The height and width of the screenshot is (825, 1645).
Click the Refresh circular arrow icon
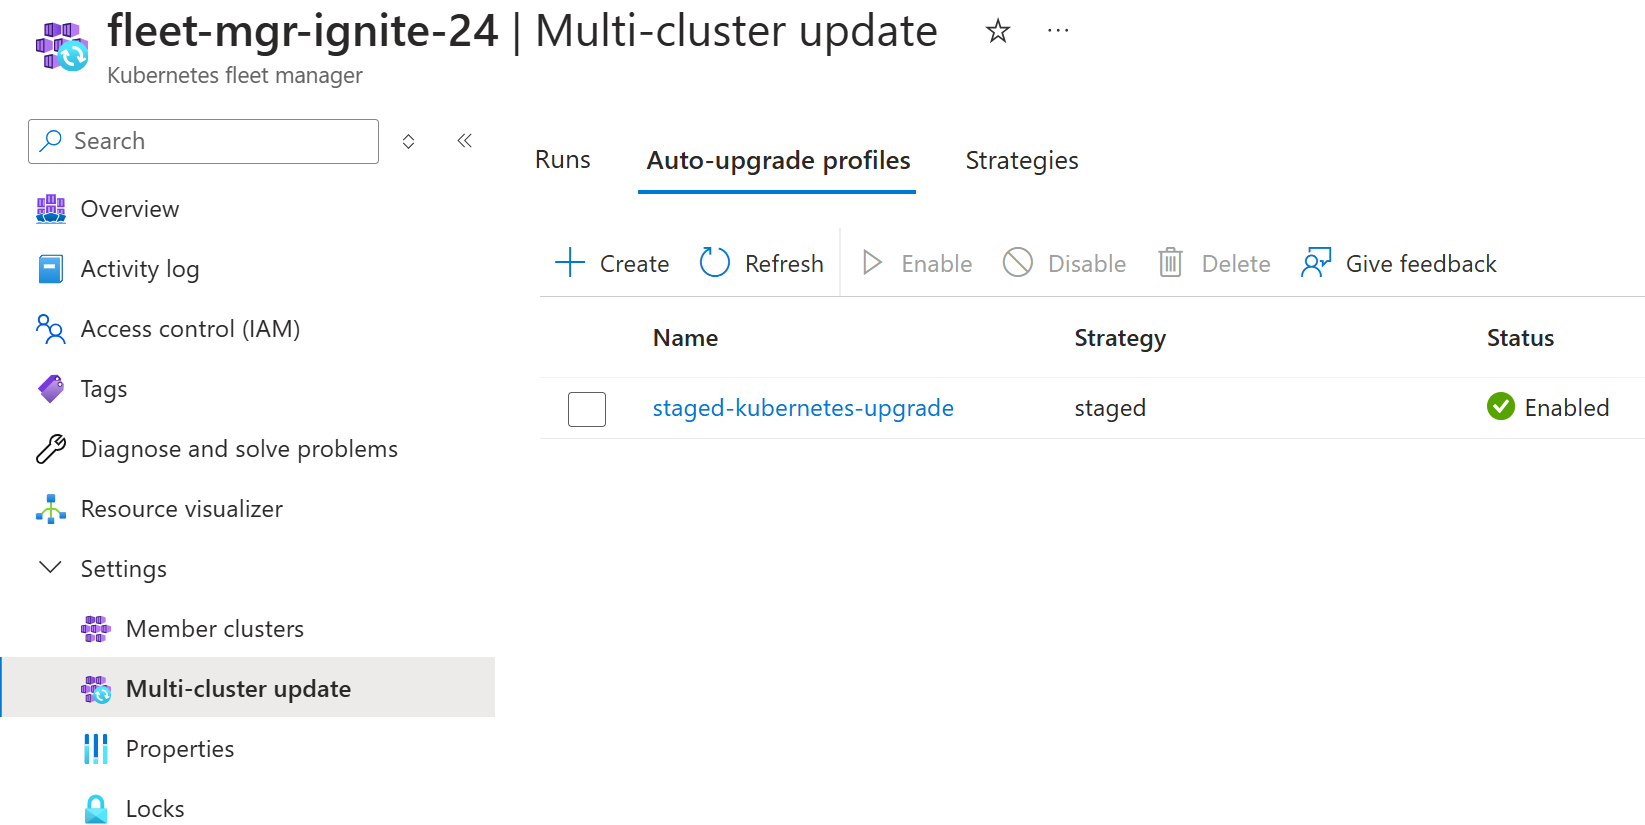point(714,263)
